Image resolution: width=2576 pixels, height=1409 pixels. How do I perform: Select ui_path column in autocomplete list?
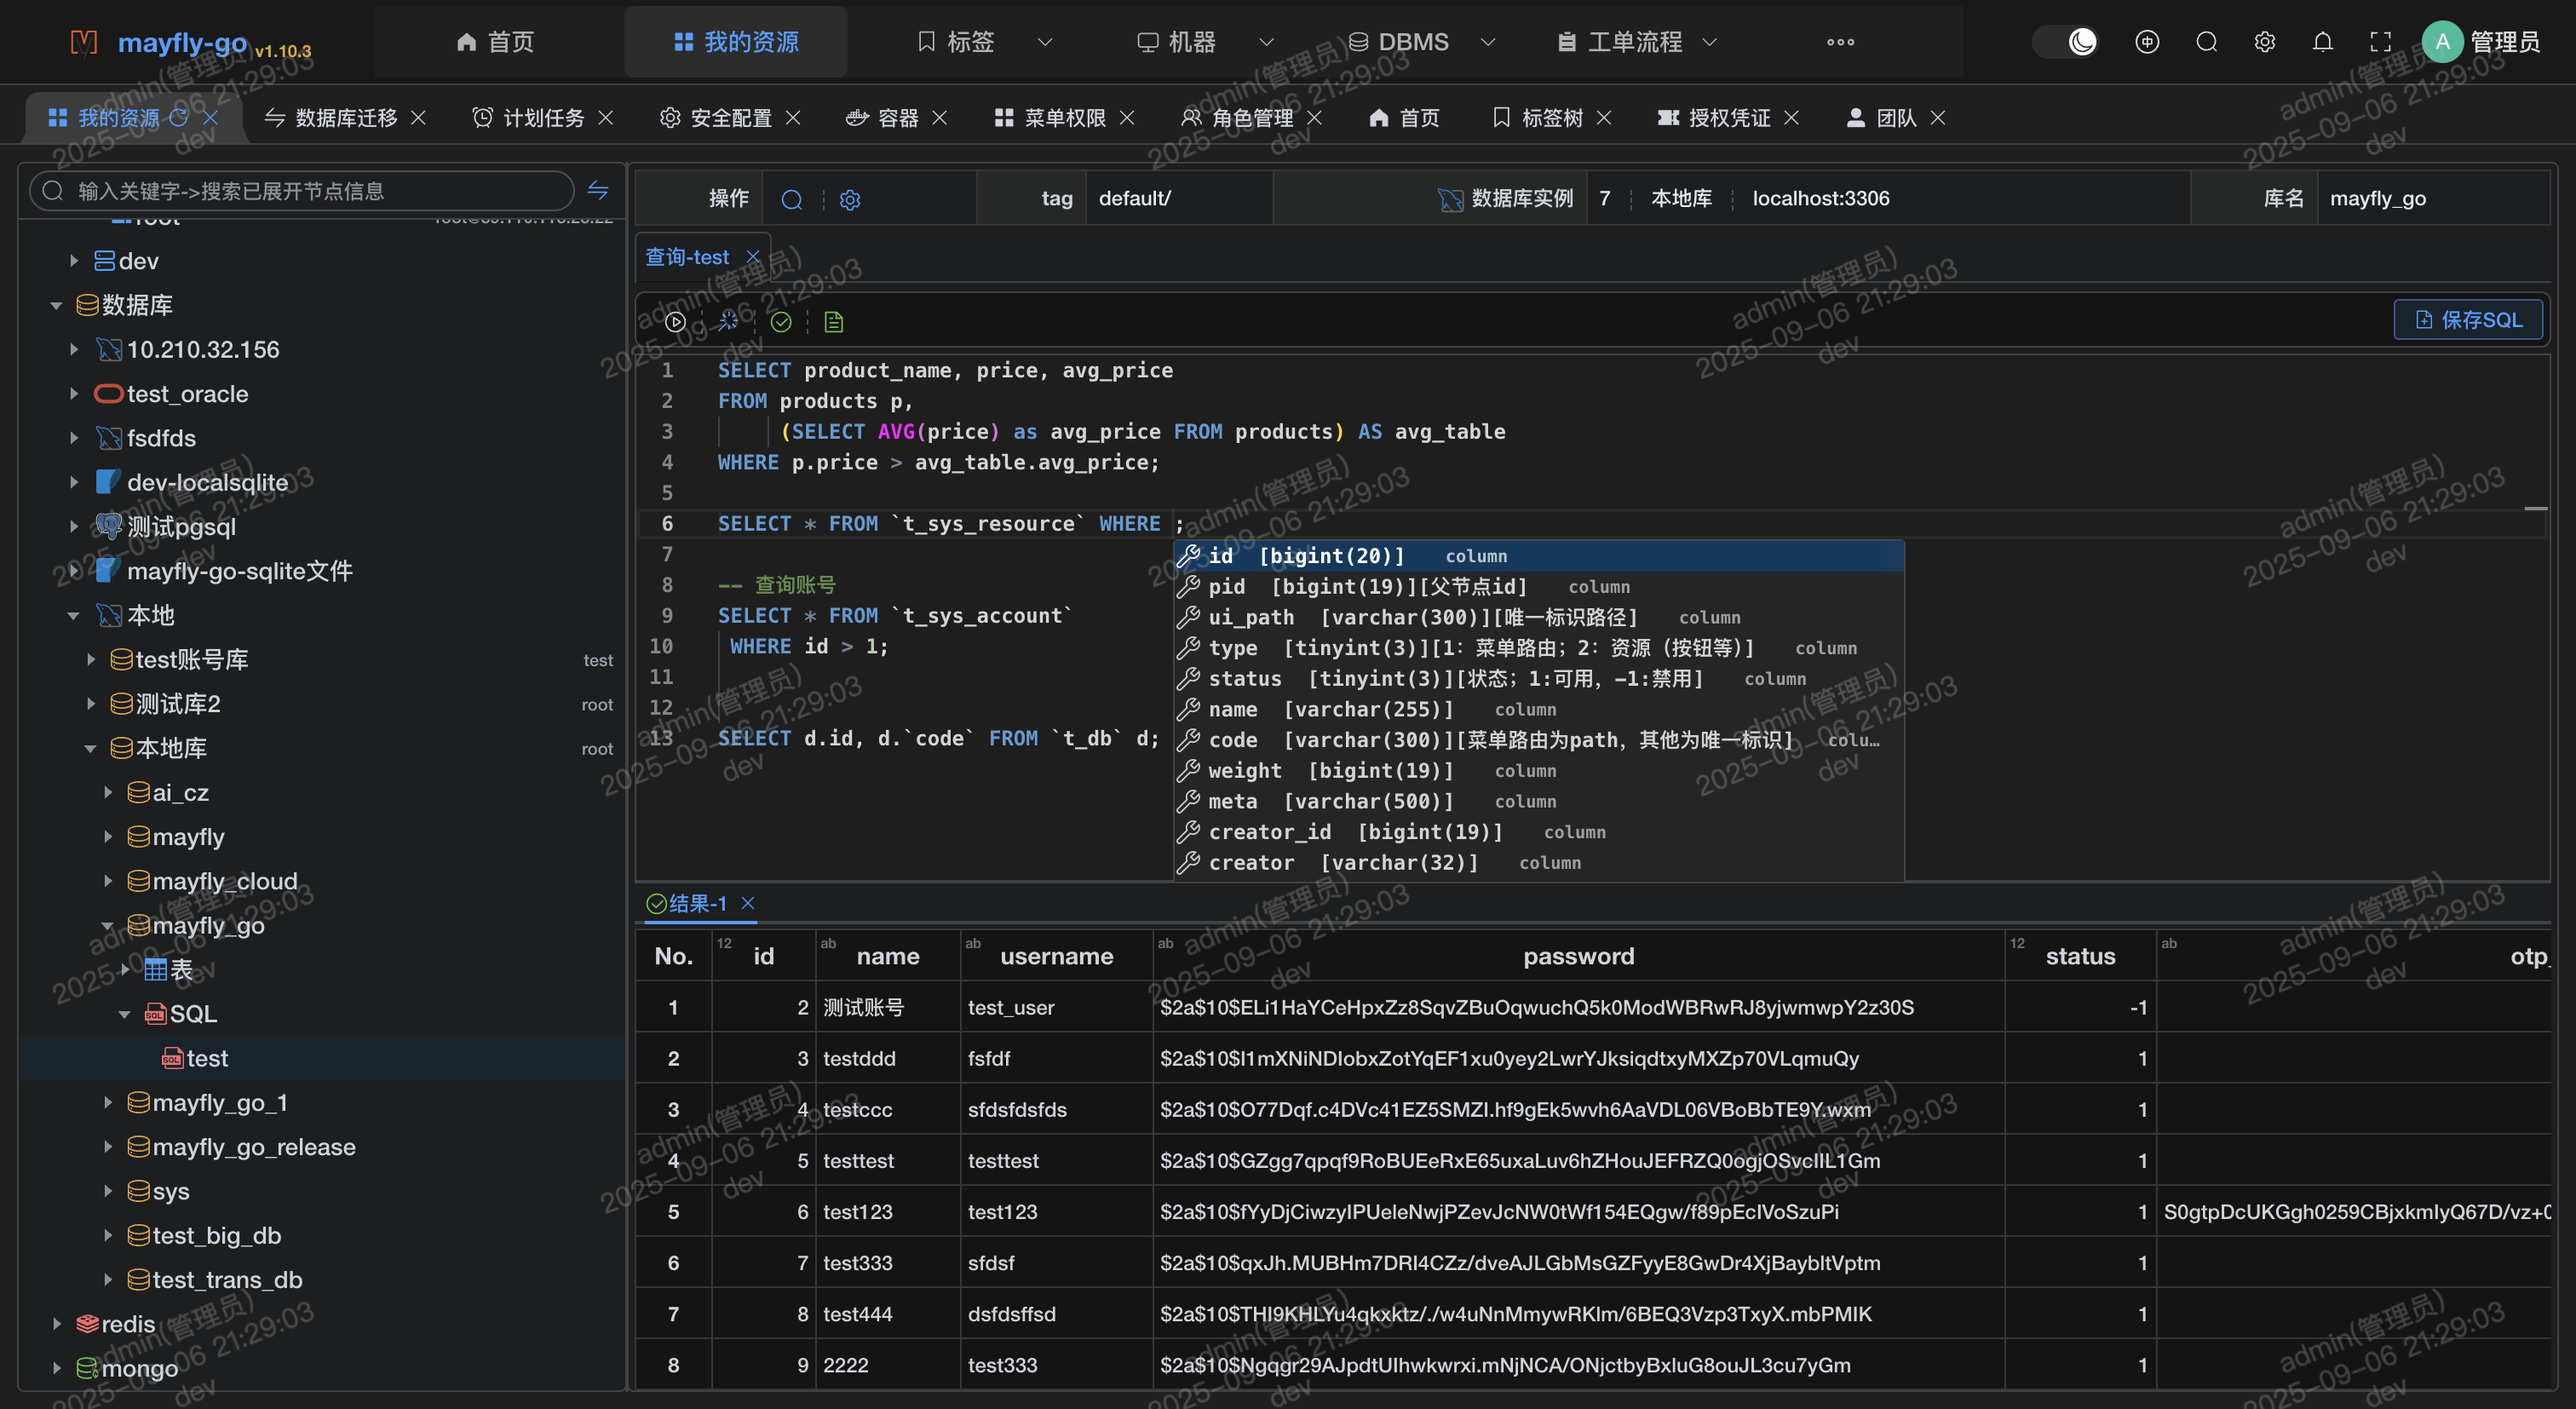coord(1251,618)
